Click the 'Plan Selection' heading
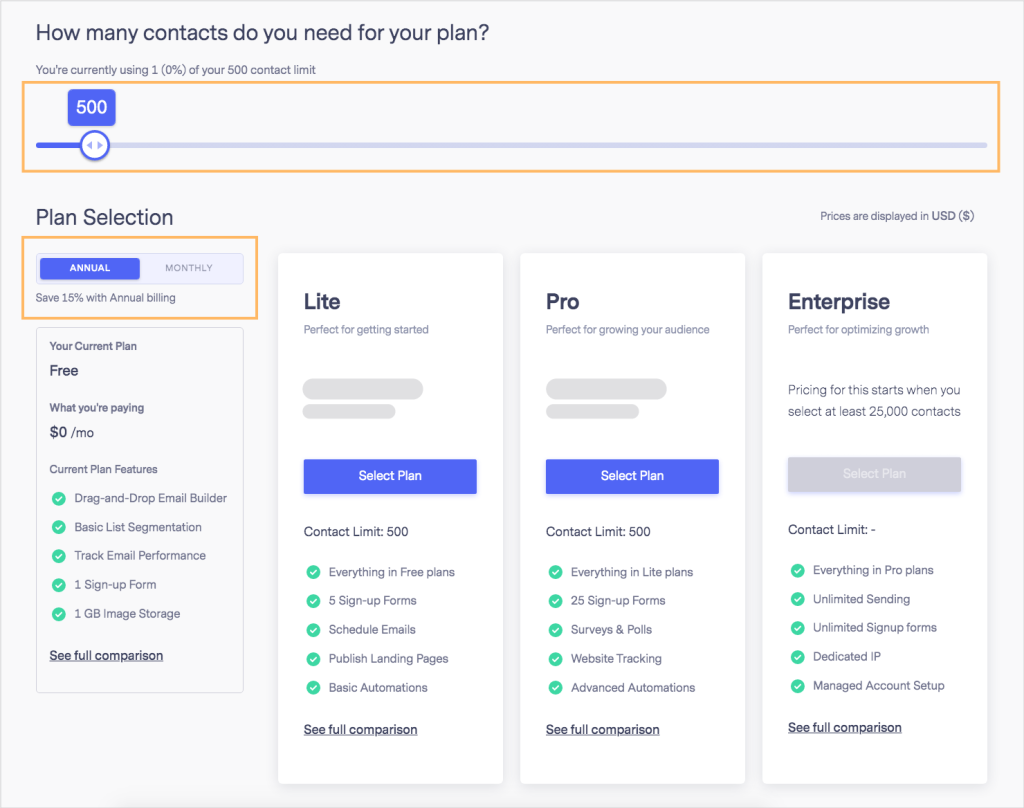Image resolution: width=1024 pixels, height=808 pixels. (104, 218)
